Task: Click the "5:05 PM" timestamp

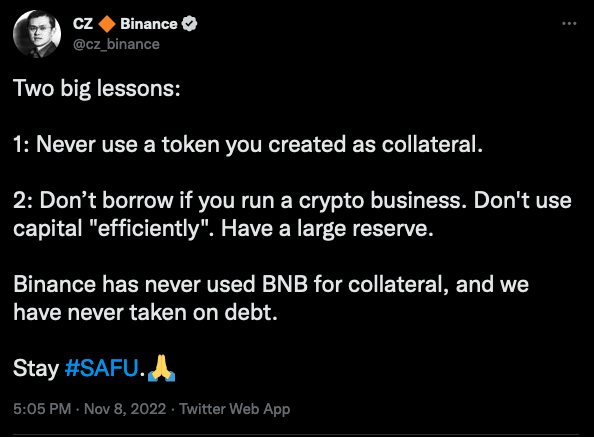Action: point(42,409)
